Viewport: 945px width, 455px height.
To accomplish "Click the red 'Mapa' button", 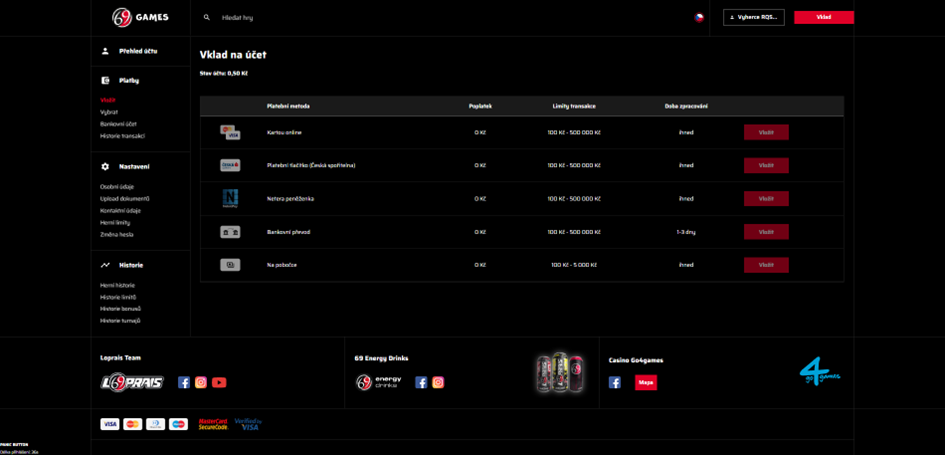I will point(646,382).
